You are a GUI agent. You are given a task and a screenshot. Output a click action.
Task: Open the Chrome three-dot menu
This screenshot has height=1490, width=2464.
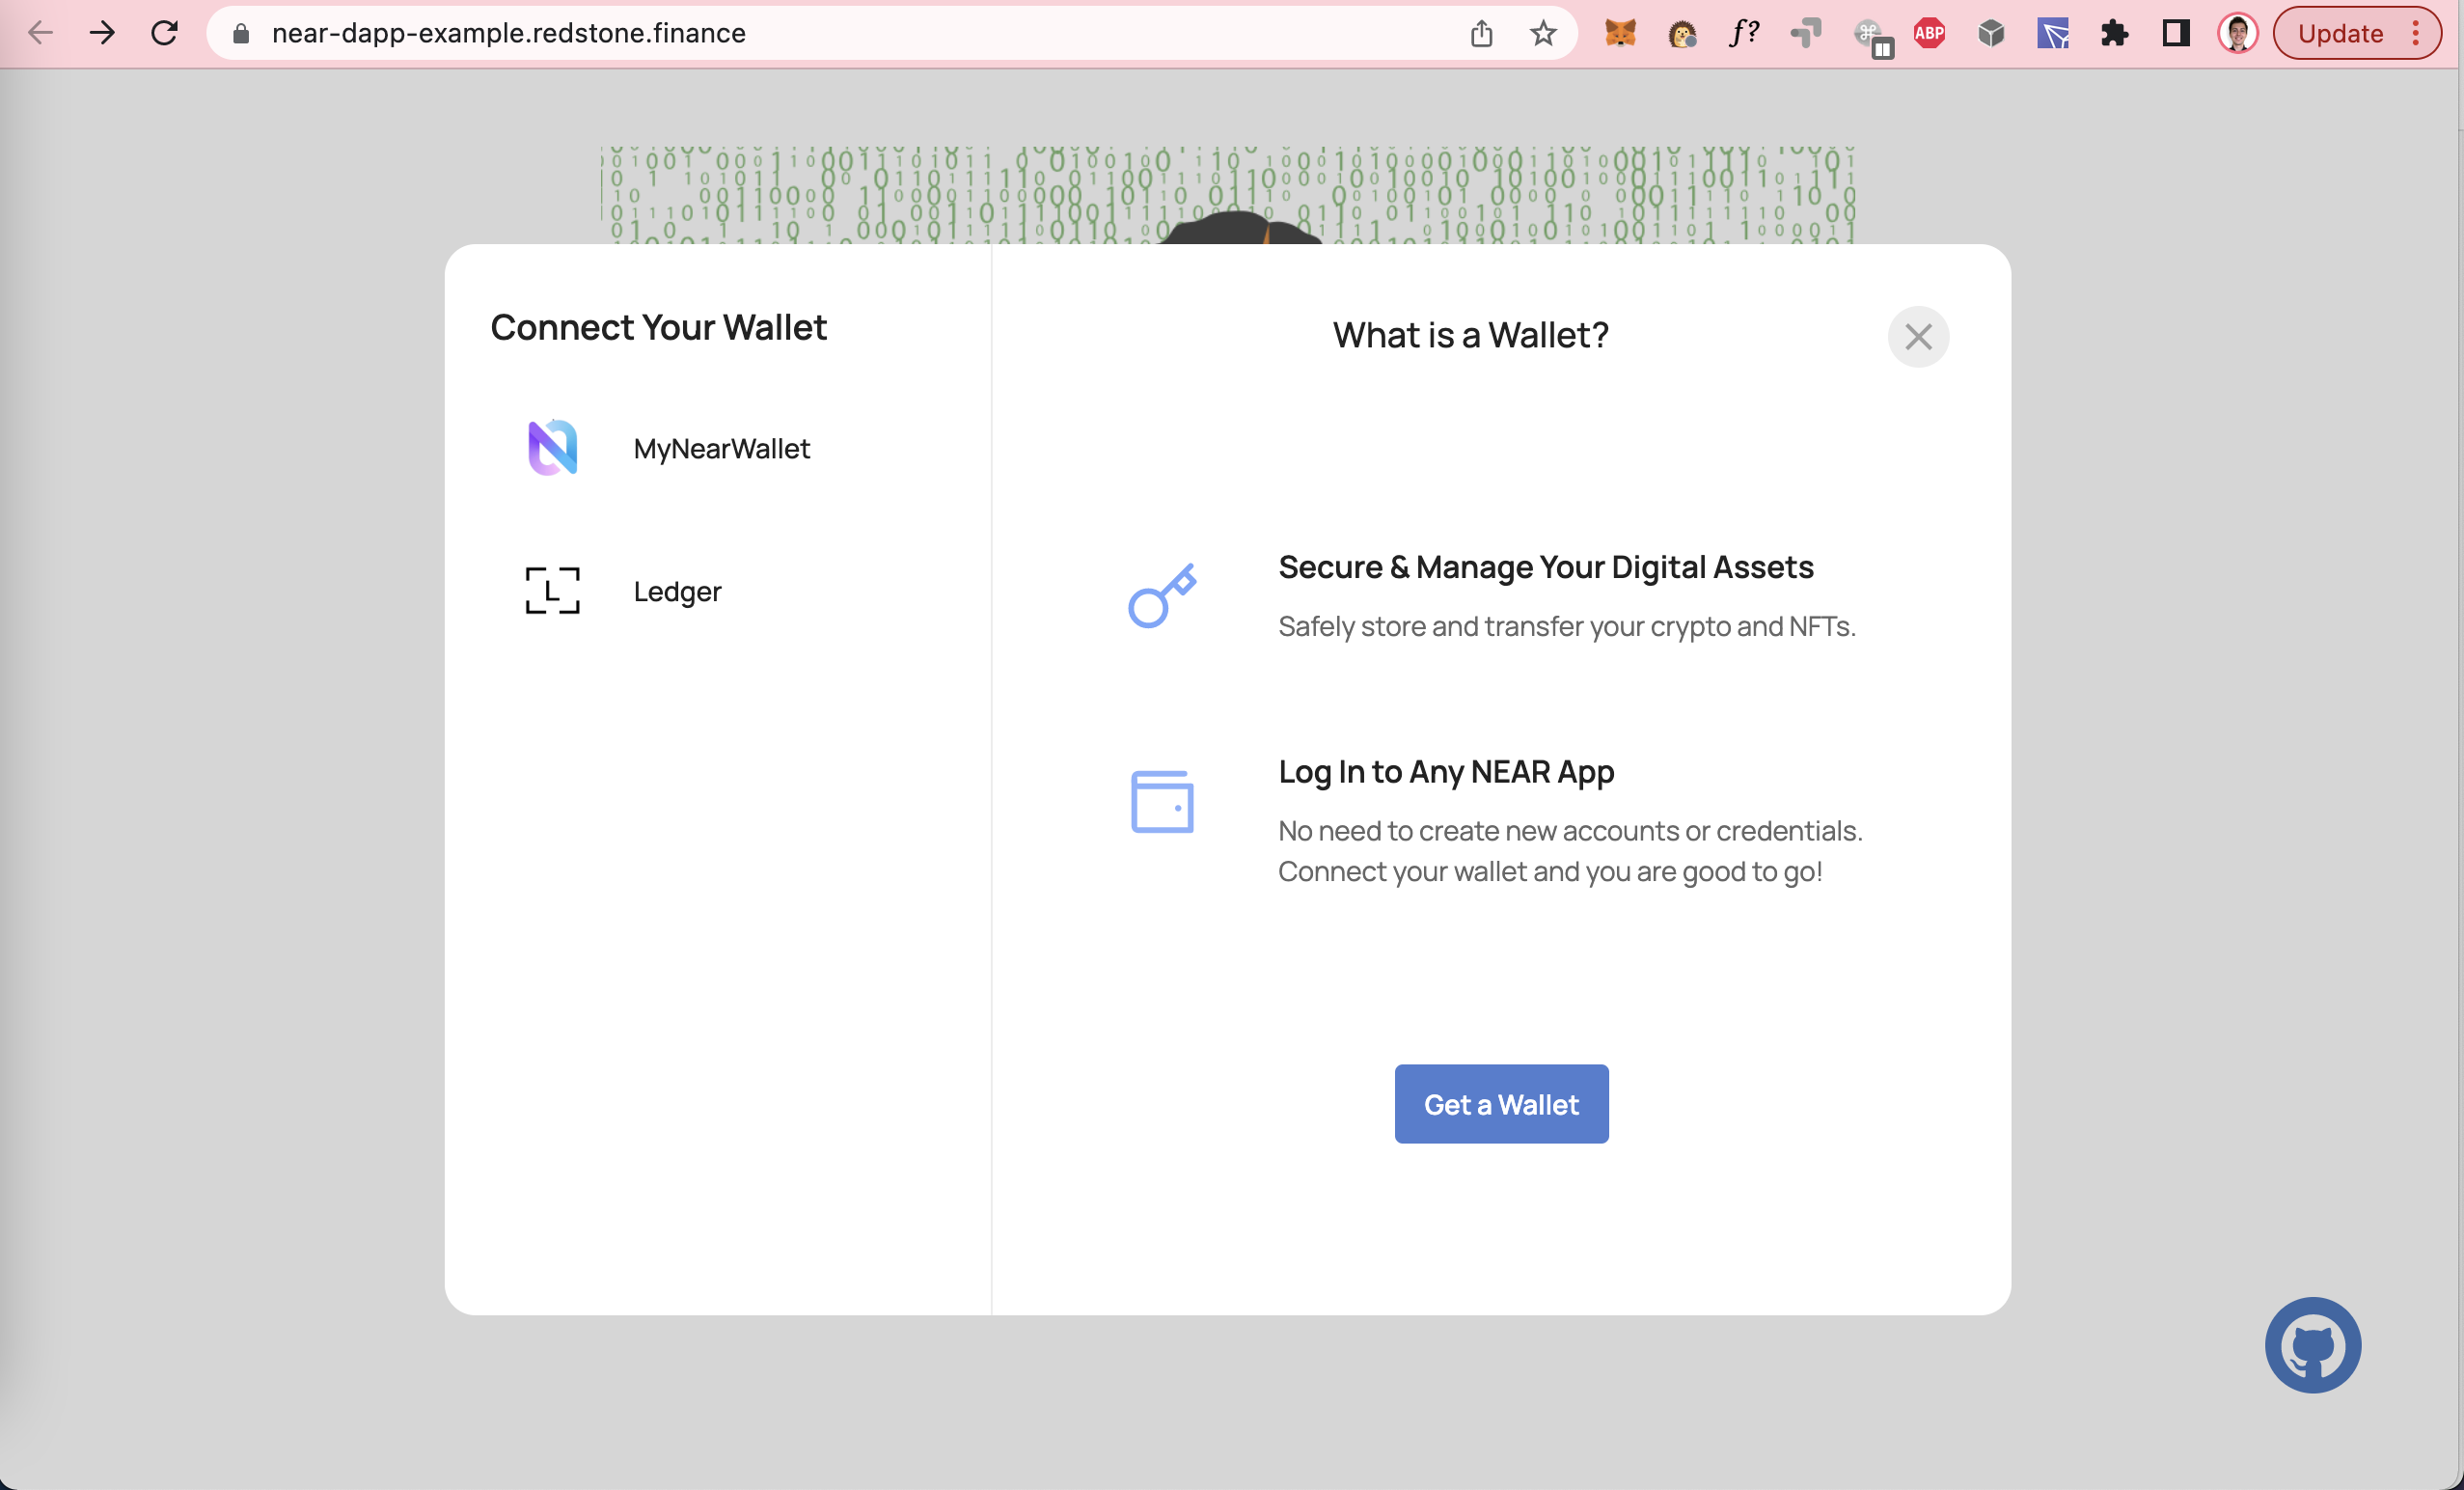coord(2416,34)
